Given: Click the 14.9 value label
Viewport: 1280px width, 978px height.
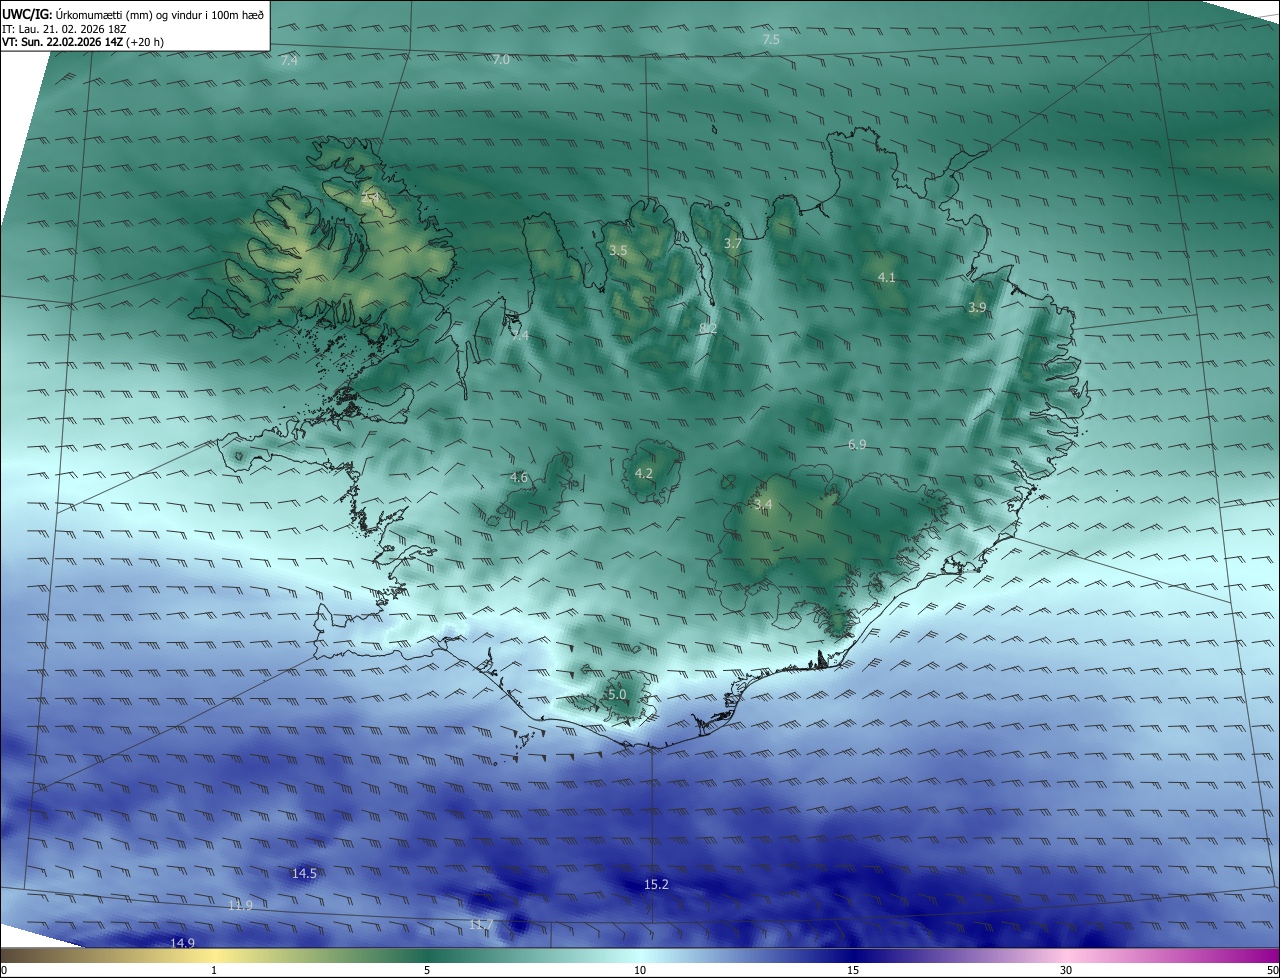Looking at the screenshot, I should (182, 943).
